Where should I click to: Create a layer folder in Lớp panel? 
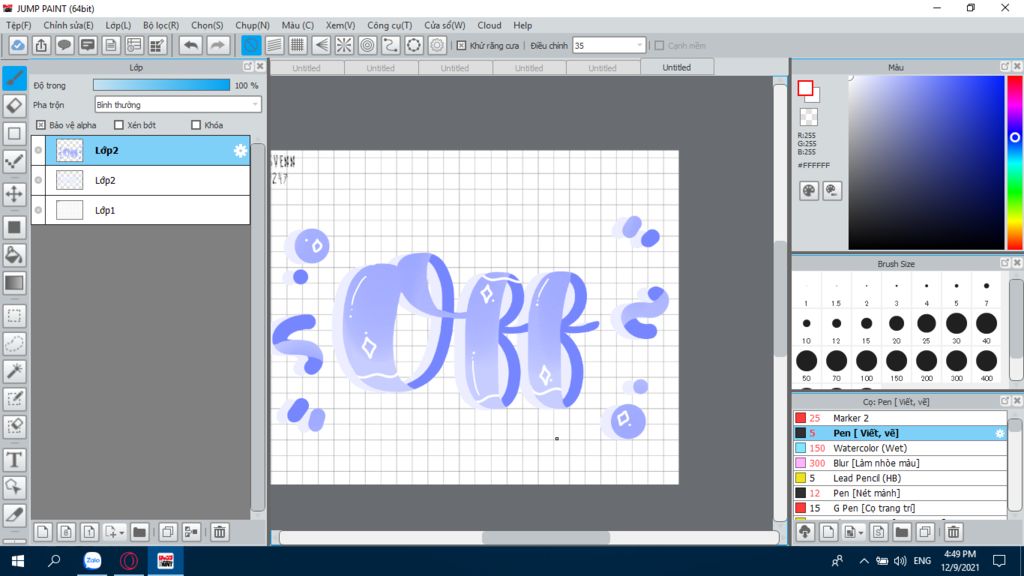pyautogui.click(x=139, y=532)
